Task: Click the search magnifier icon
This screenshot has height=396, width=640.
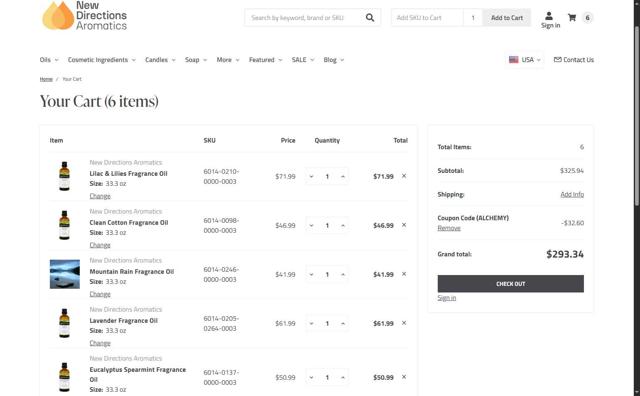Action: coord(370,18)
